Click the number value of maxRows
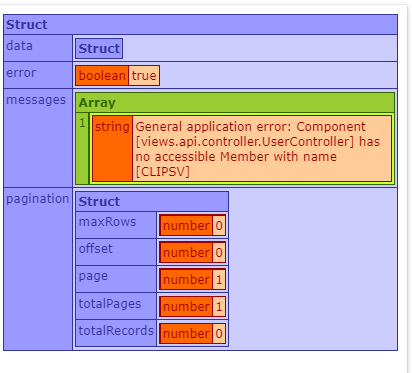The image size is (412, 373). (x=219, y=226)
